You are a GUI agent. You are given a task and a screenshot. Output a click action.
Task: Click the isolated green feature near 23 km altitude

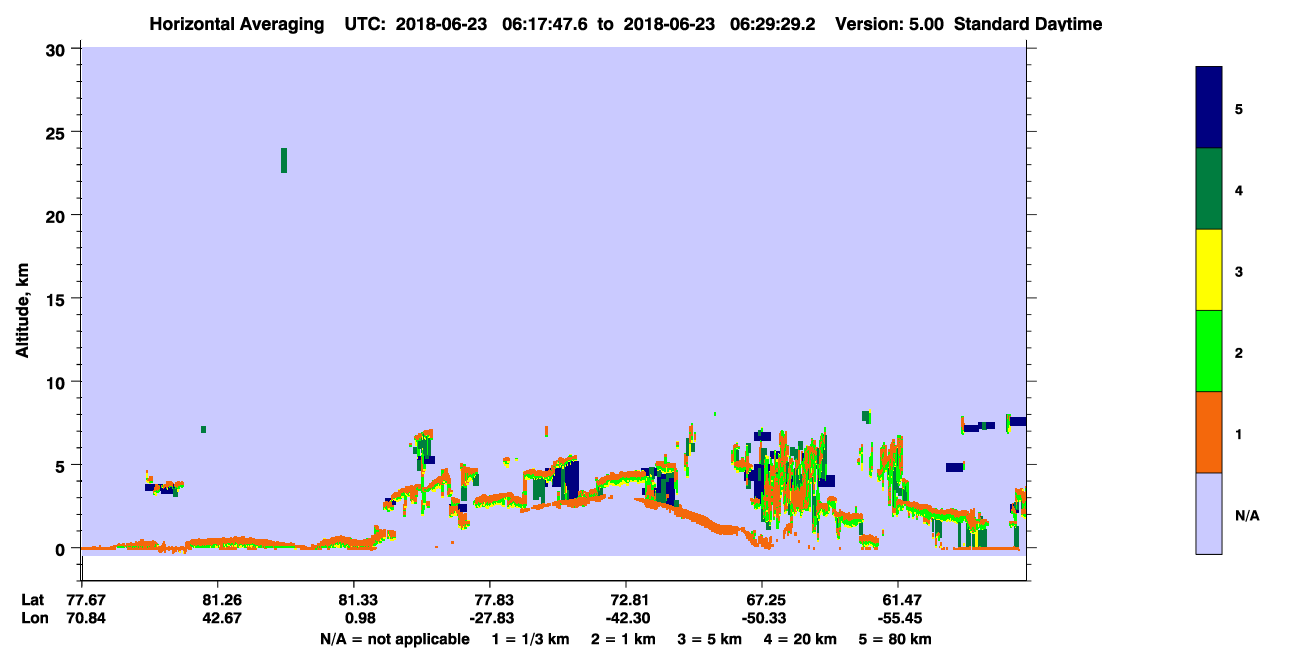click(284, 160)
